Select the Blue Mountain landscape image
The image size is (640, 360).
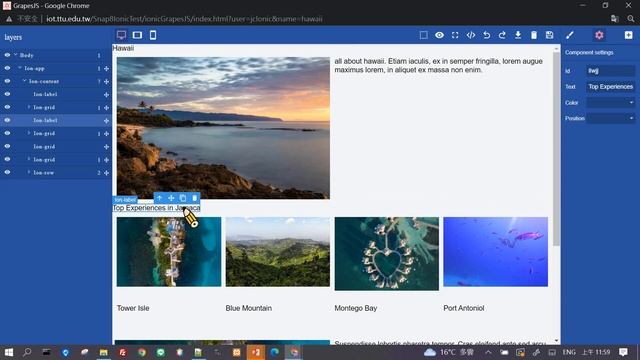click(x=278, y=251)
